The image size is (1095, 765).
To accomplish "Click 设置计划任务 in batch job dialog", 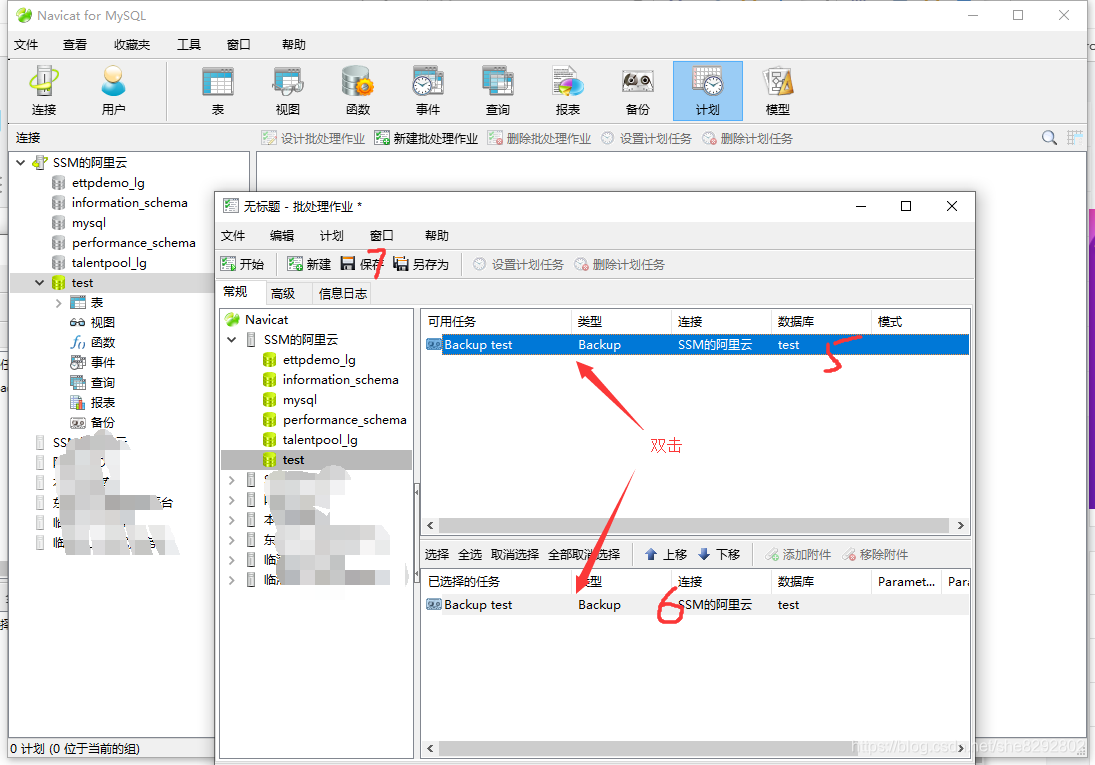I will click(518, 264).
